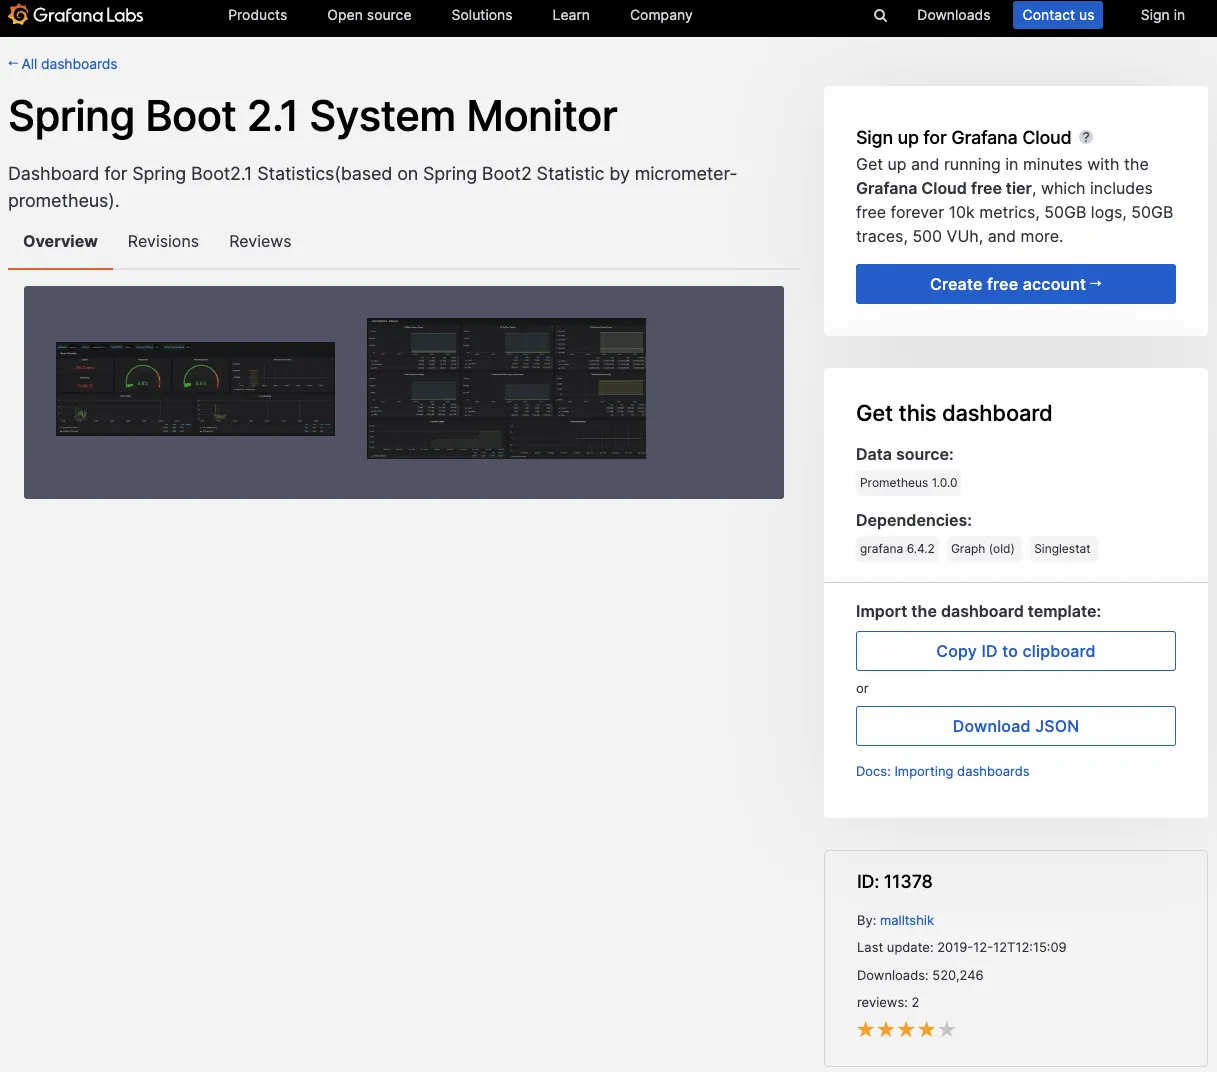The image size is (1217, 1072).
Task: Open the Products menu
Action: pyautogui.click(x=257, y=15)
